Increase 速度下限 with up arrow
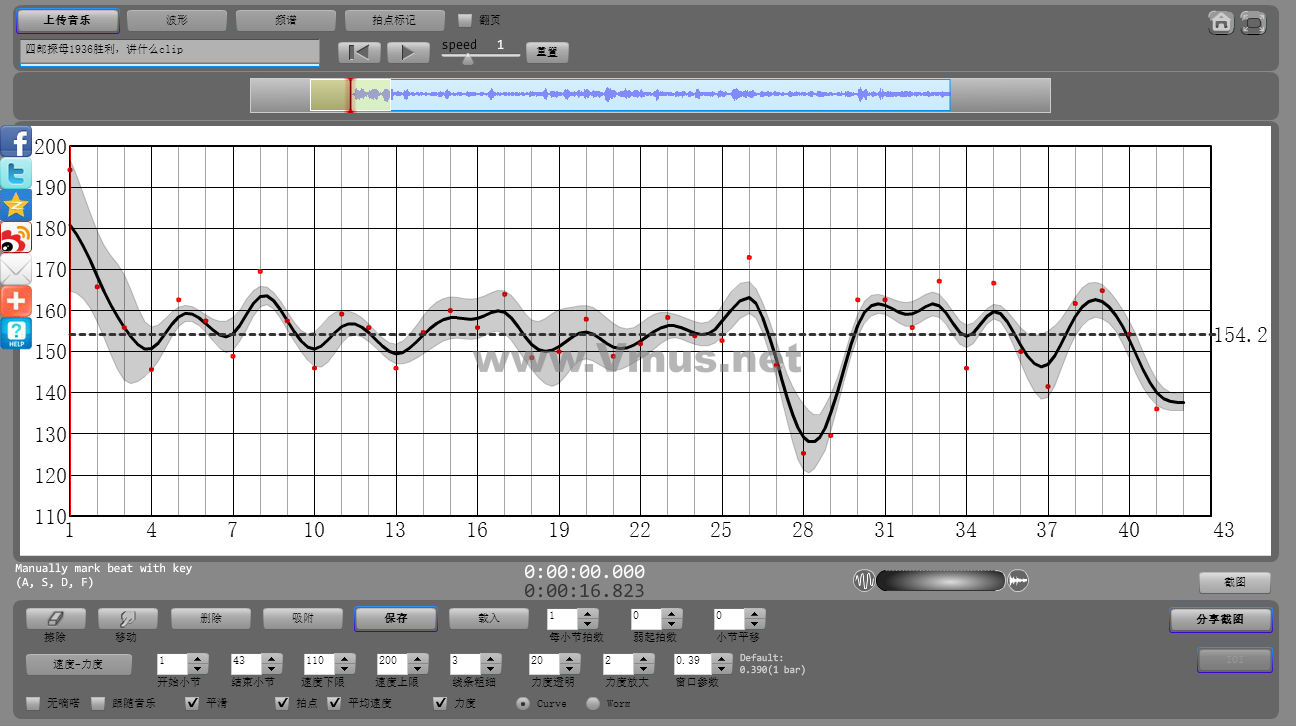The image size is (1296, 726). click(344, 659)
